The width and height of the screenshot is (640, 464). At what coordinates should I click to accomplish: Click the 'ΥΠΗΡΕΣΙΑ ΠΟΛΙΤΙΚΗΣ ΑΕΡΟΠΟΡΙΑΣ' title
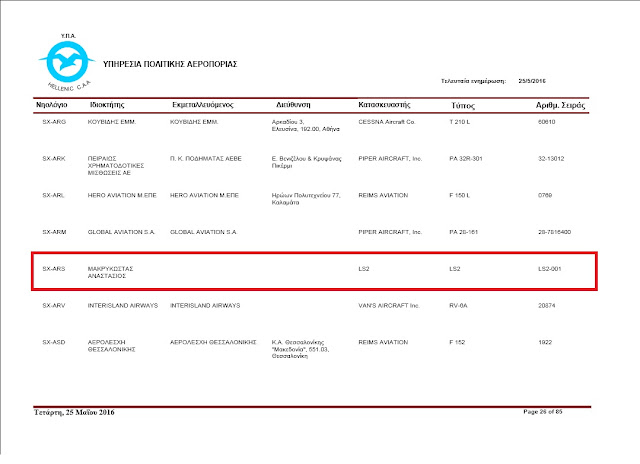(170, 64)
